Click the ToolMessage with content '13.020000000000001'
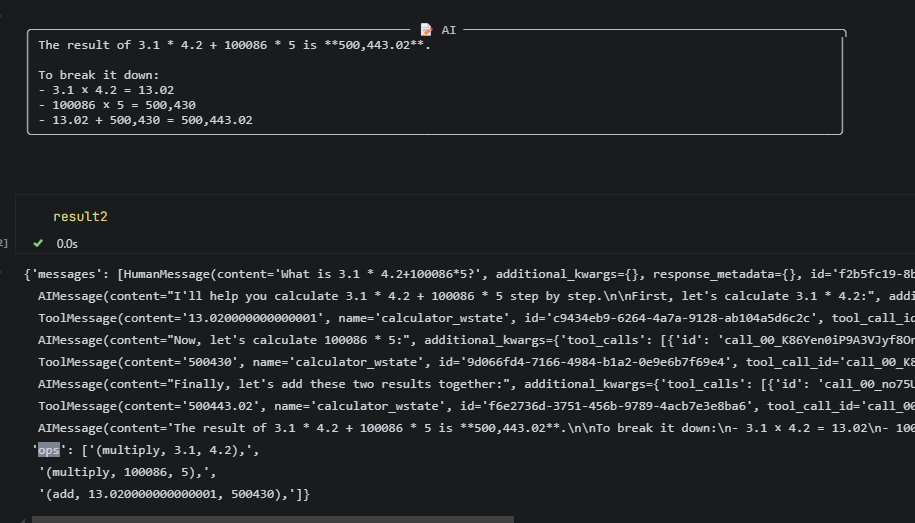Image resolution: width=915 pixels, height=523 pixels. 476,318
